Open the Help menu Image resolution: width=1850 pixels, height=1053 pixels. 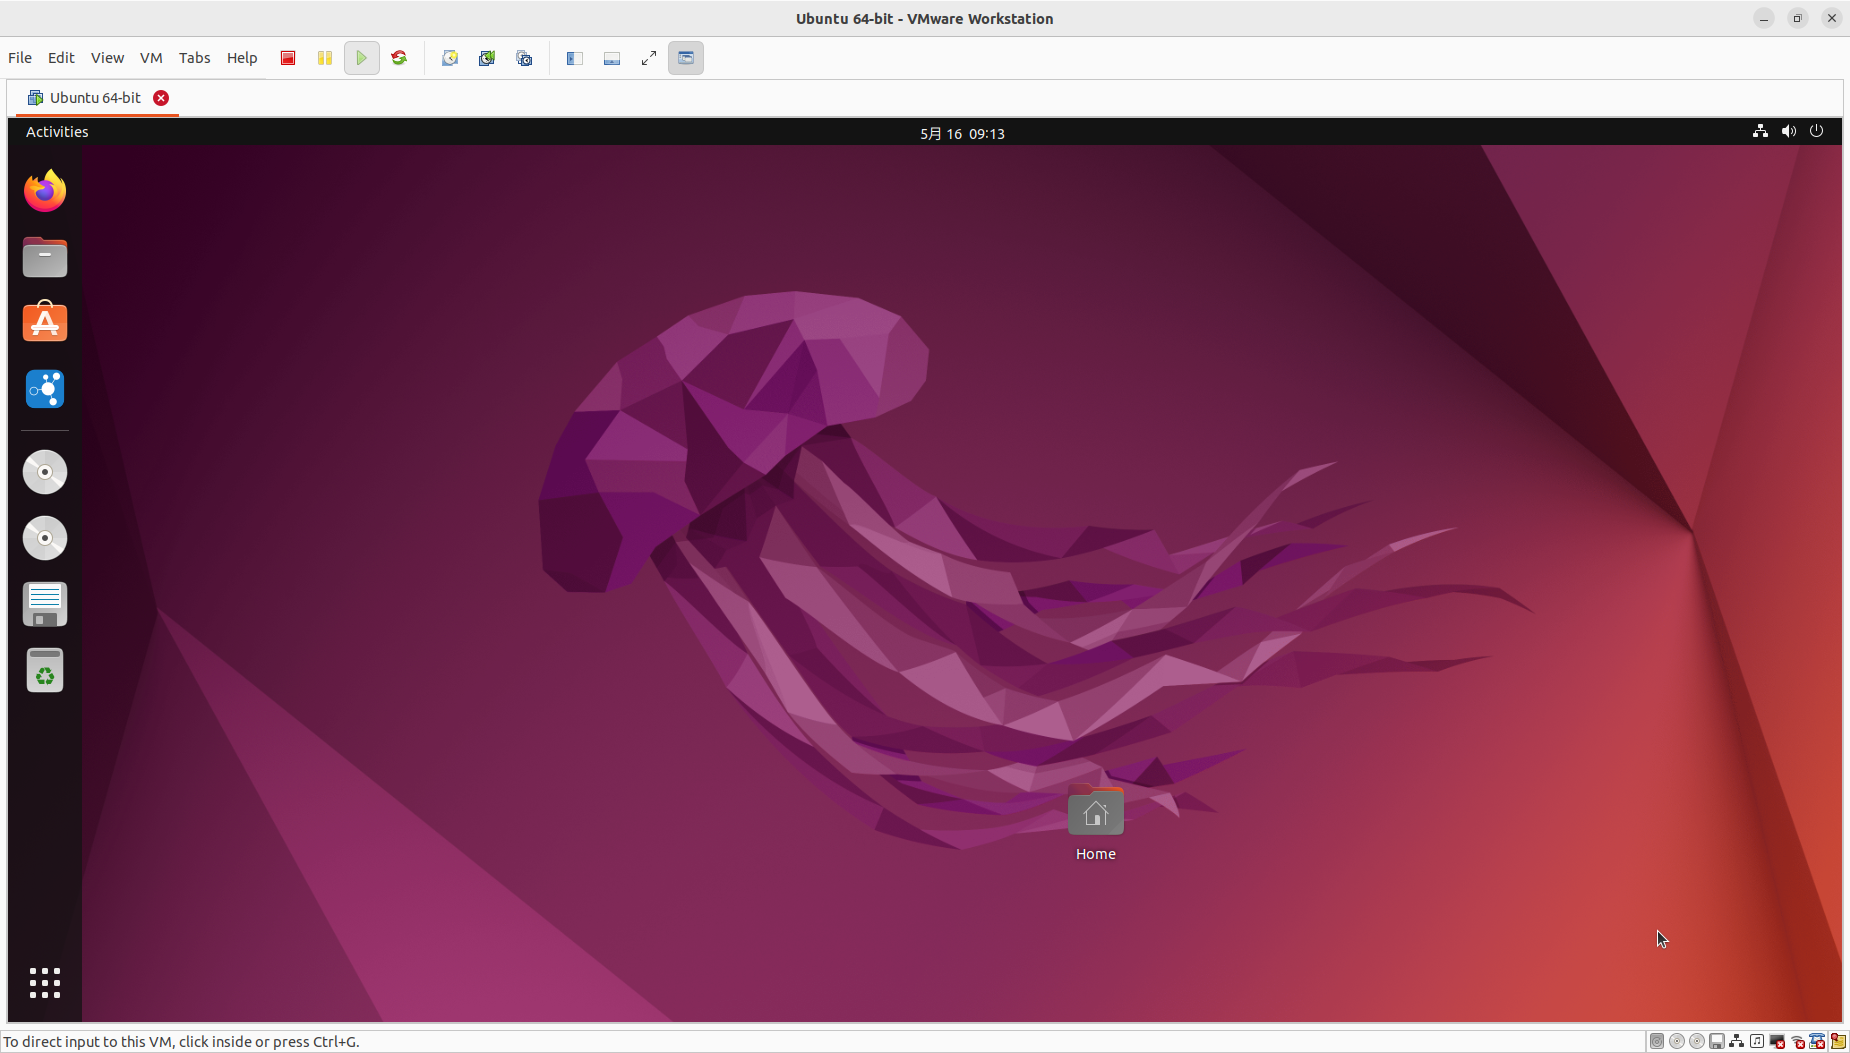242,58
